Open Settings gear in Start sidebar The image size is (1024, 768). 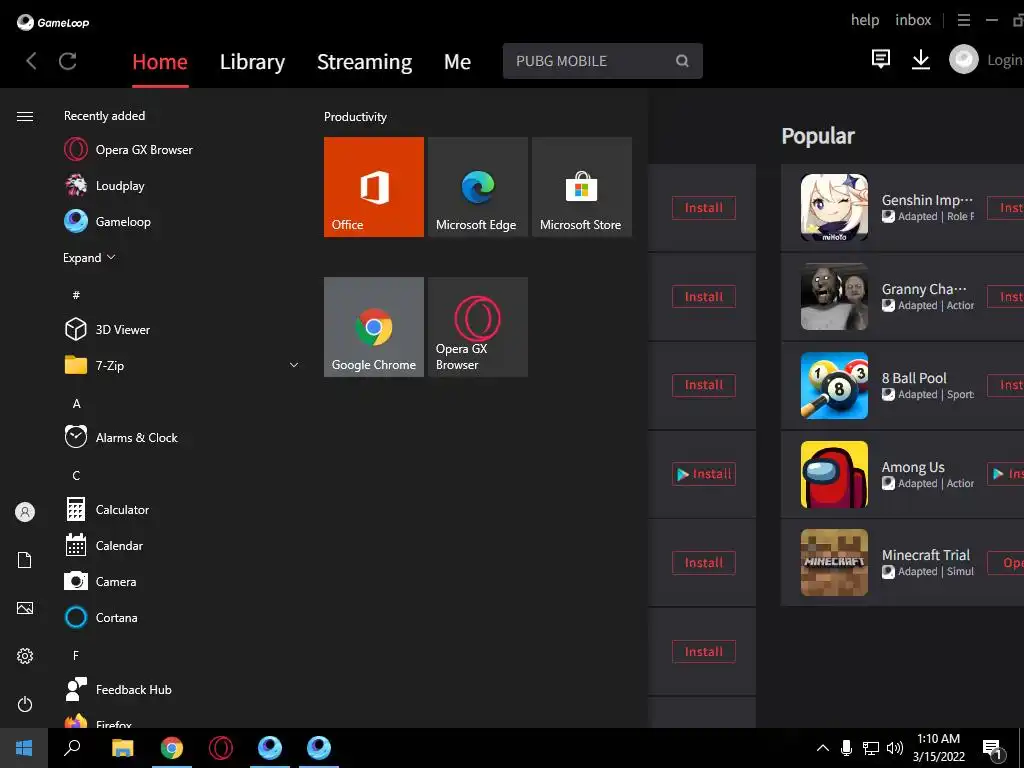tap(25, 656)
